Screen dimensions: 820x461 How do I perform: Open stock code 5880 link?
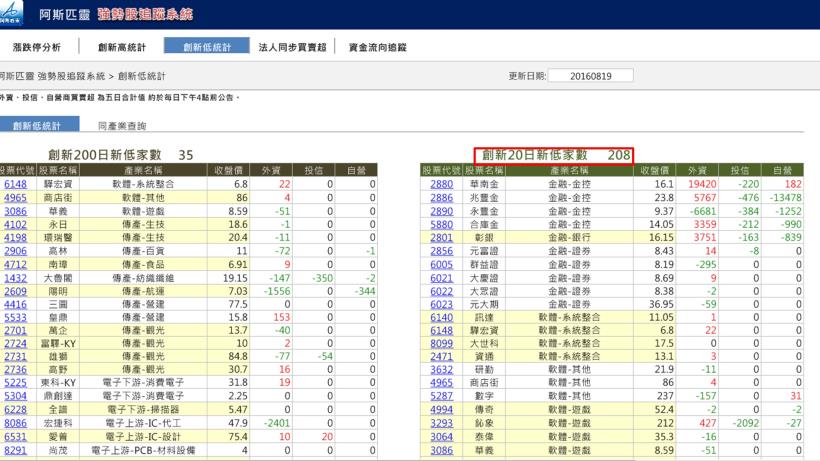[x=441, y=224]
